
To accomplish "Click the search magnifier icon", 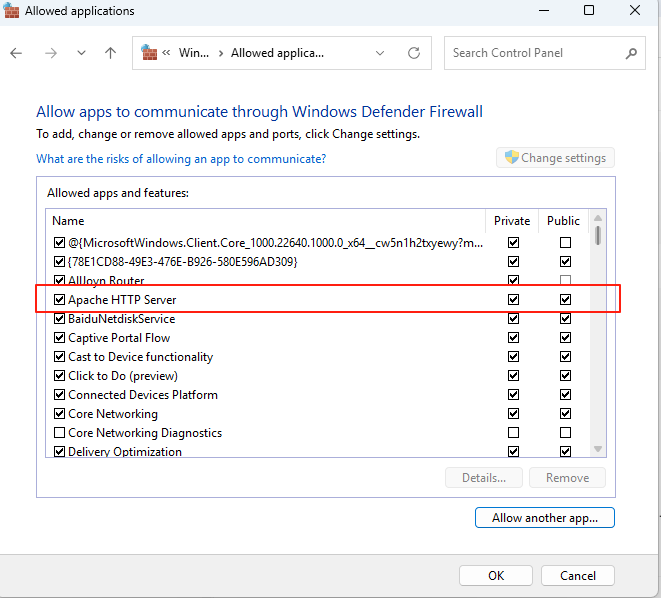I will click(631, 53).
